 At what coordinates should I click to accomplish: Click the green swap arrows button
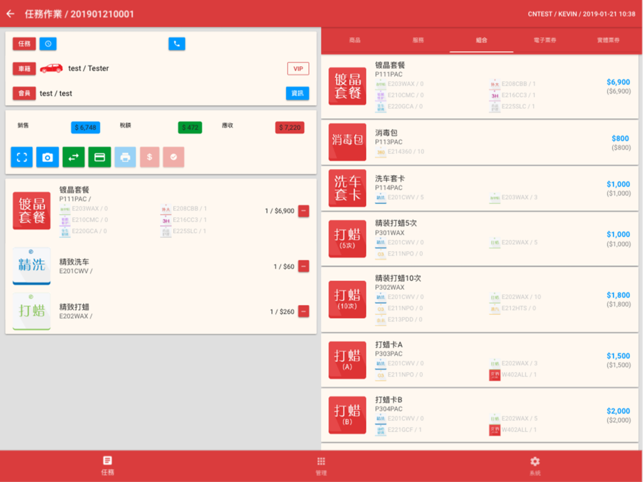click(74, 157)
